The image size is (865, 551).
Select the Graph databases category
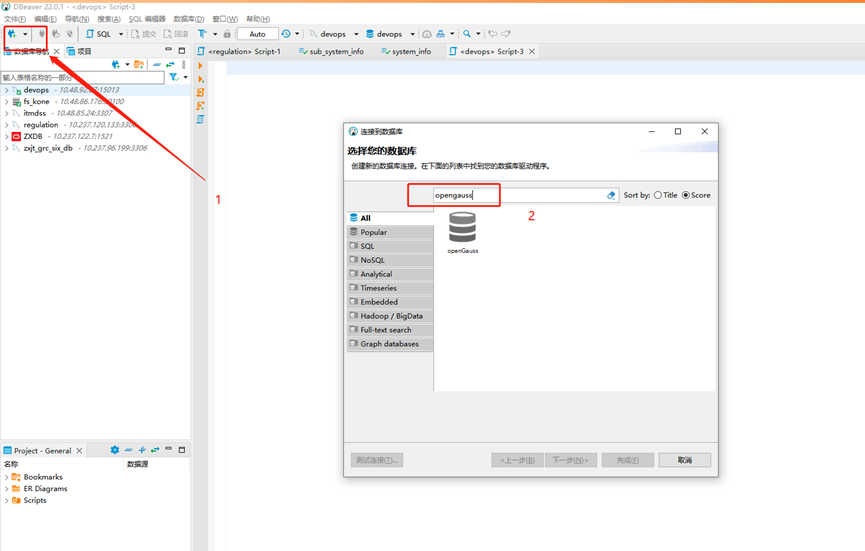pos(390,344)
